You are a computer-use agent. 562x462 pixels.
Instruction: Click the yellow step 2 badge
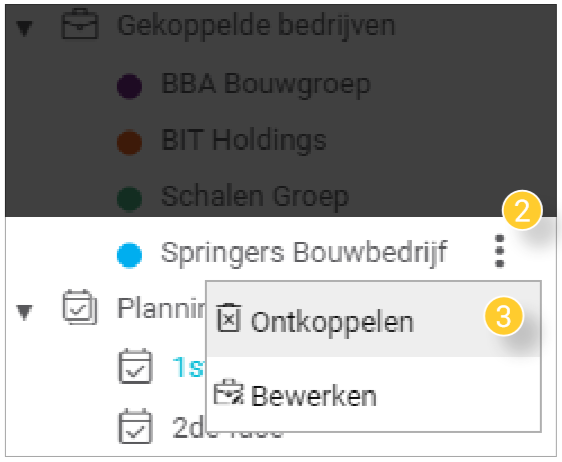click(522, 210)
